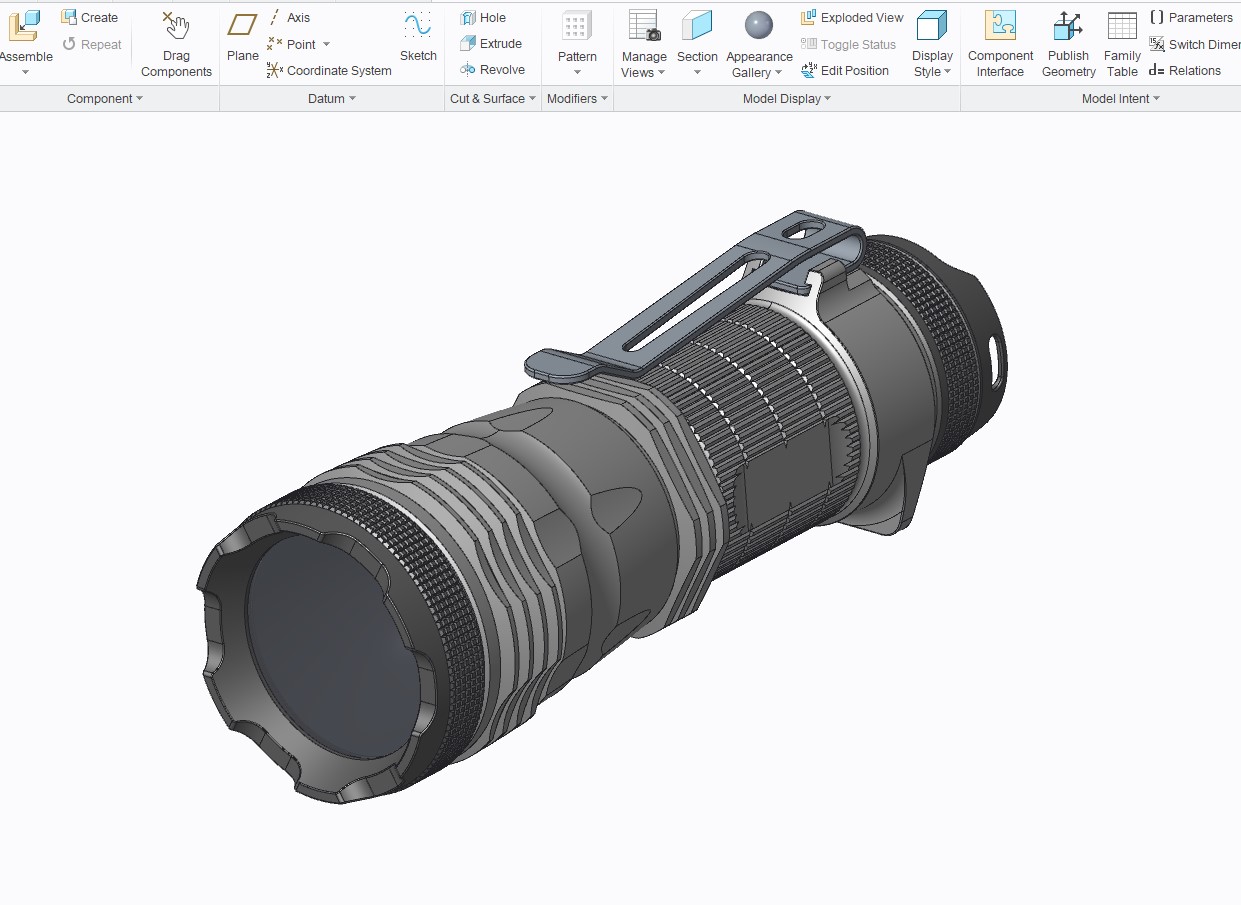Toggle the Exploded View
The width and height of the screenshot is (1241, 905).
(852, 17)
